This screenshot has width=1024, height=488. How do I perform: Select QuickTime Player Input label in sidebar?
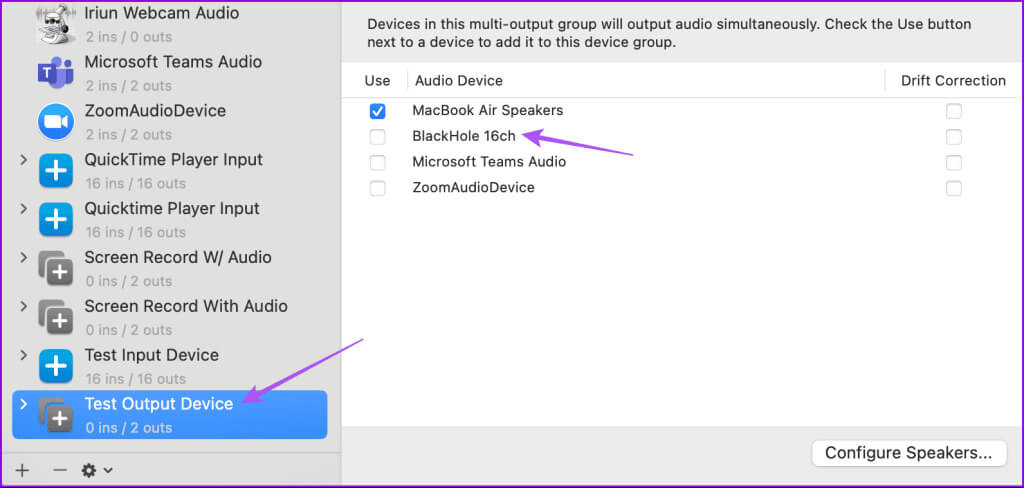(x=173, y=160)
